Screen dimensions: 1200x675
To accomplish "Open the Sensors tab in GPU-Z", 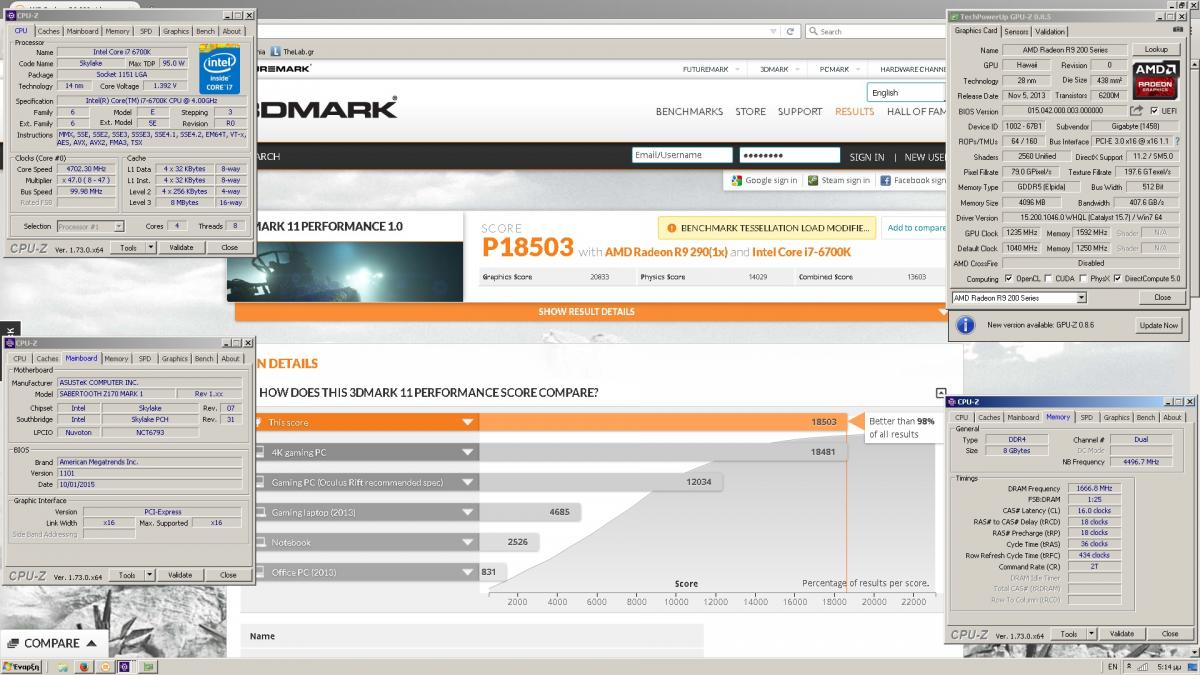I will [1016, 32].
